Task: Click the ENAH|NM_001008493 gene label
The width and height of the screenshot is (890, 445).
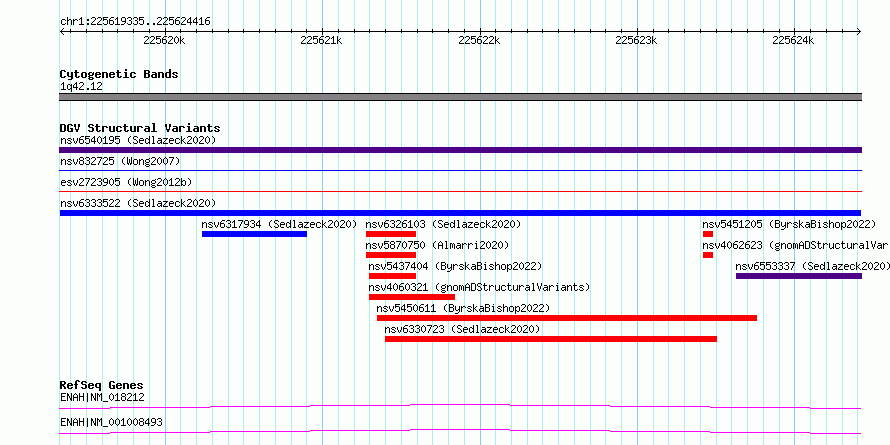Action: pos(111,422)
